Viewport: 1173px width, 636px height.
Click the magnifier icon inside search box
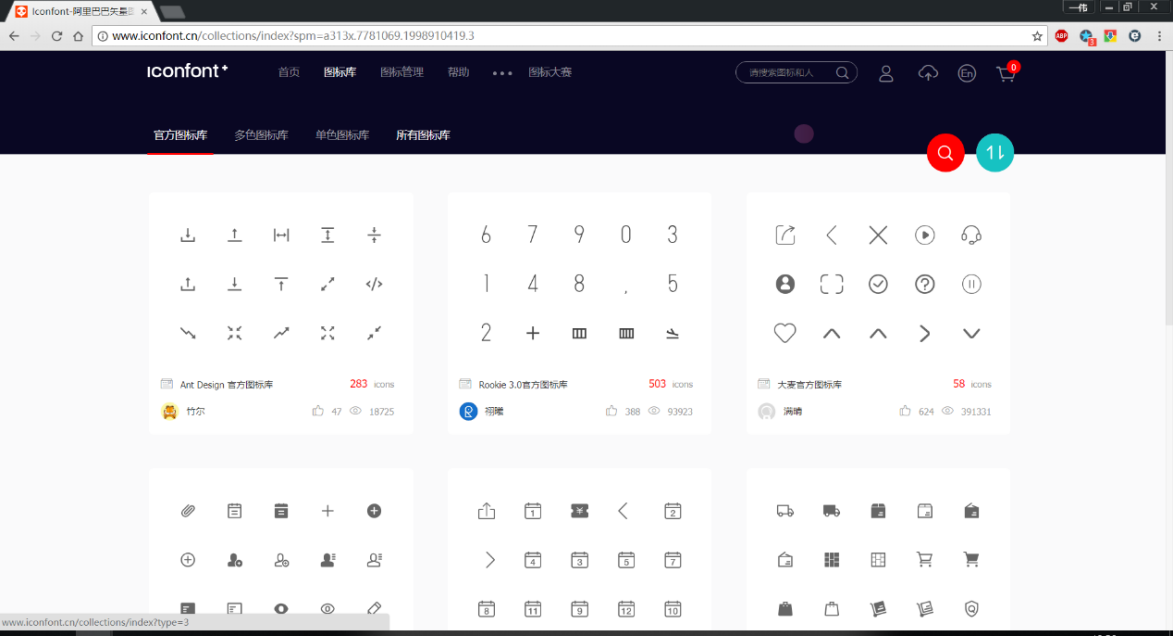point(842,73)
